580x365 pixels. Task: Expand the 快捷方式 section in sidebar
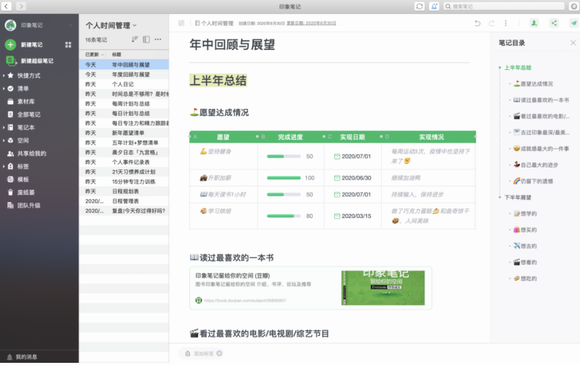[4, 75]
